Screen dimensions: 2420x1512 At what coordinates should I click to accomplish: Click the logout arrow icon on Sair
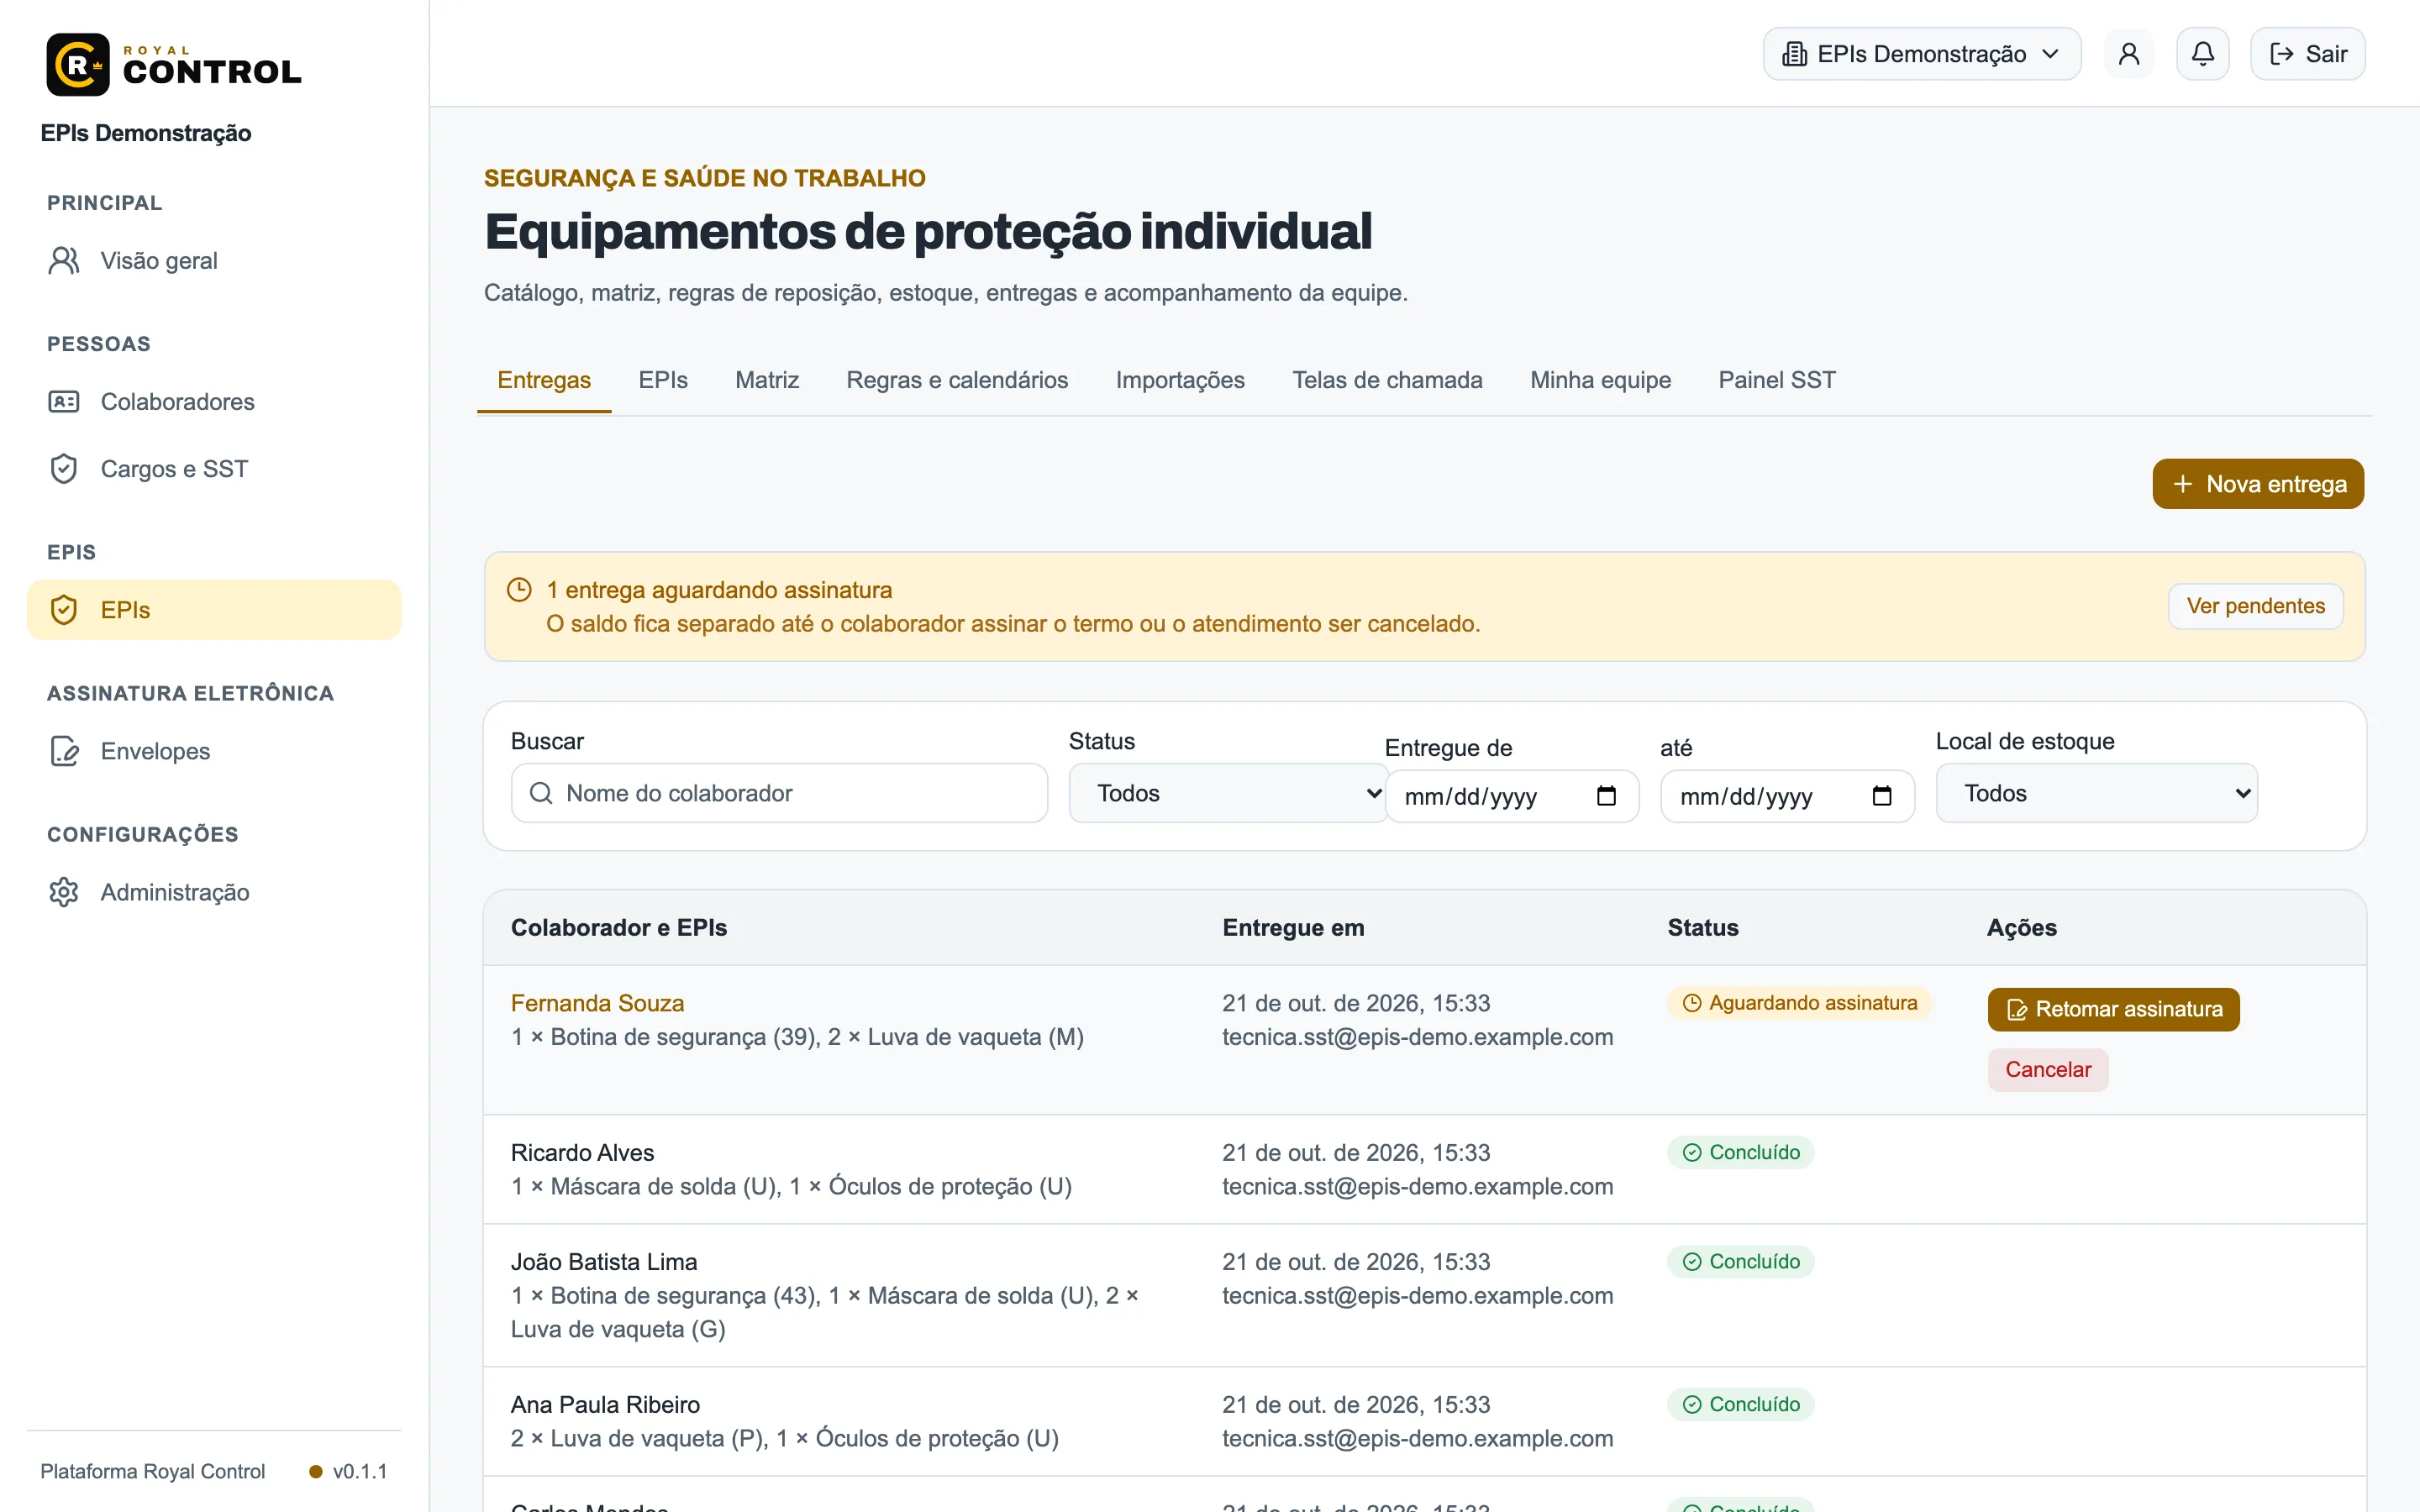pyautogui.click(x=2282, y=54)
